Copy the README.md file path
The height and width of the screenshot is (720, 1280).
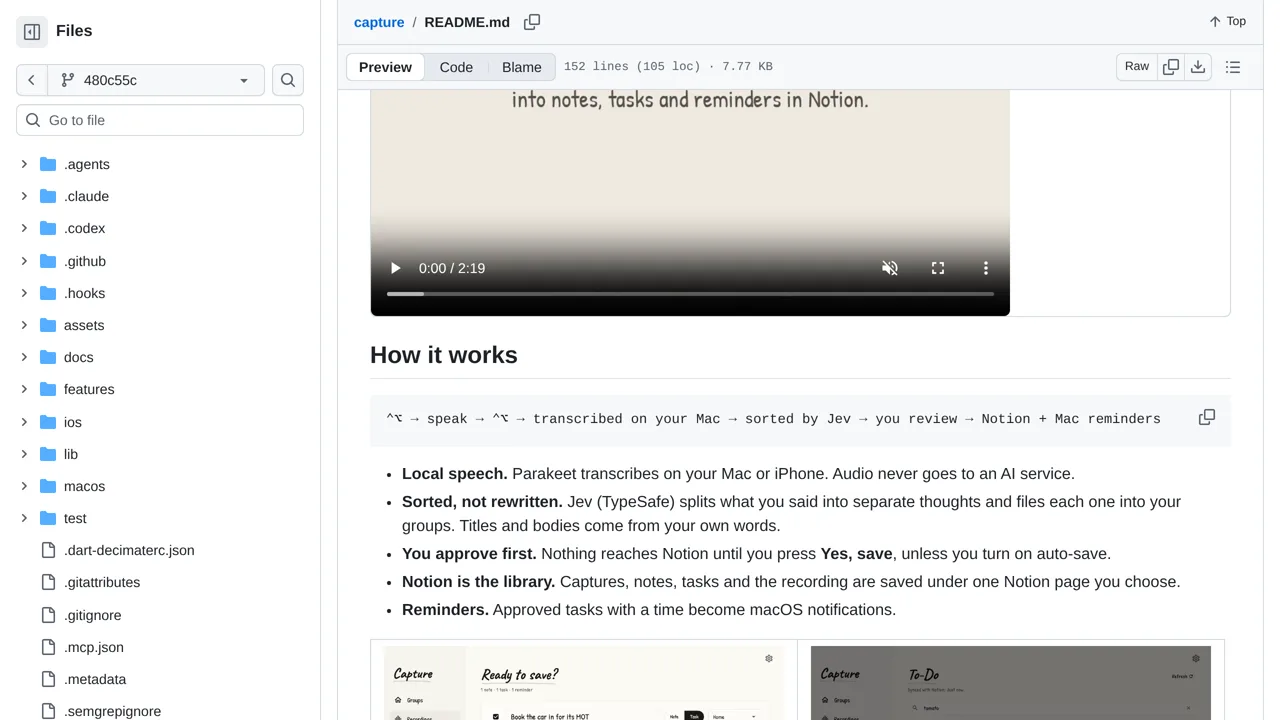click(x=532, y=22)
